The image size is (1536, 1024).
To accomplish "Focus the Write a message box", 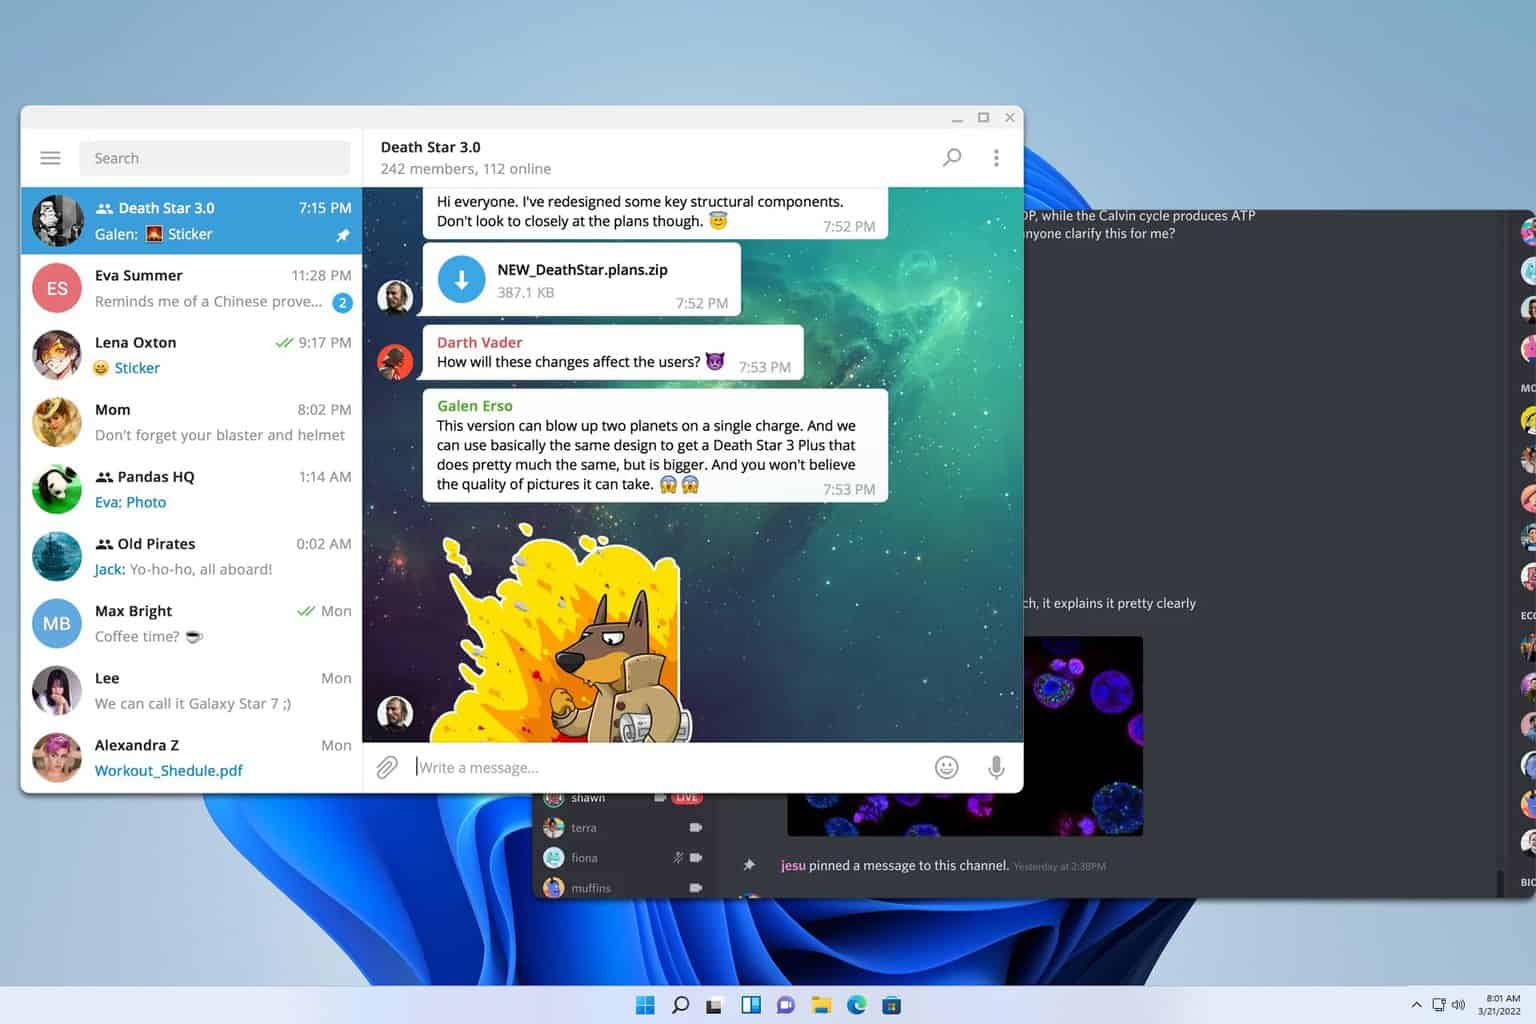I will click(668, 767).
